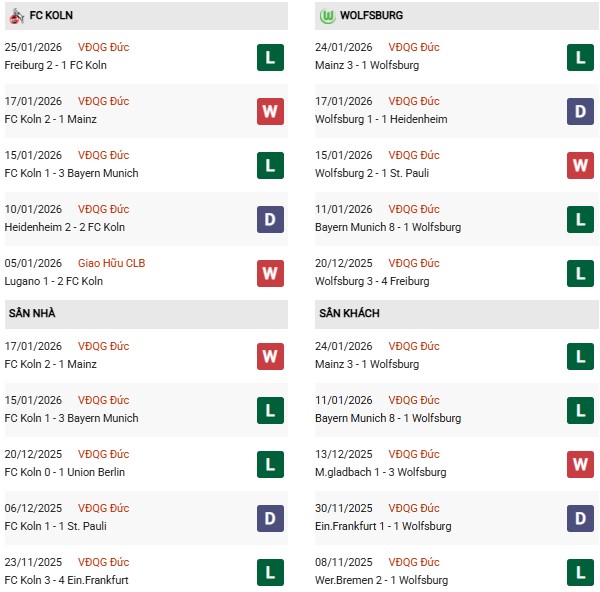Click the D badge for Wolfsburg 1-1 Heidenheim
This screenshot has height=592, width=600.
[x=580, y=111]
